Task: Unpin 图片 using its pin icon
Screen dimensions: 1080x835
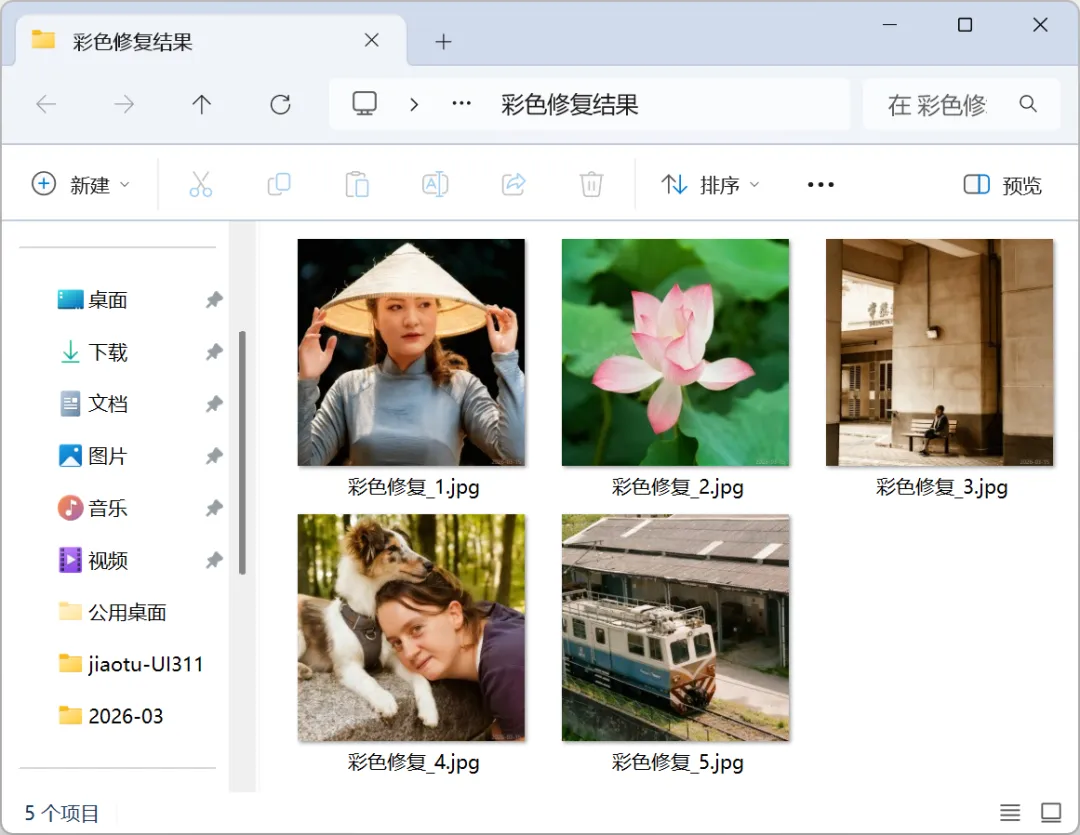Action: pos(214,456)
